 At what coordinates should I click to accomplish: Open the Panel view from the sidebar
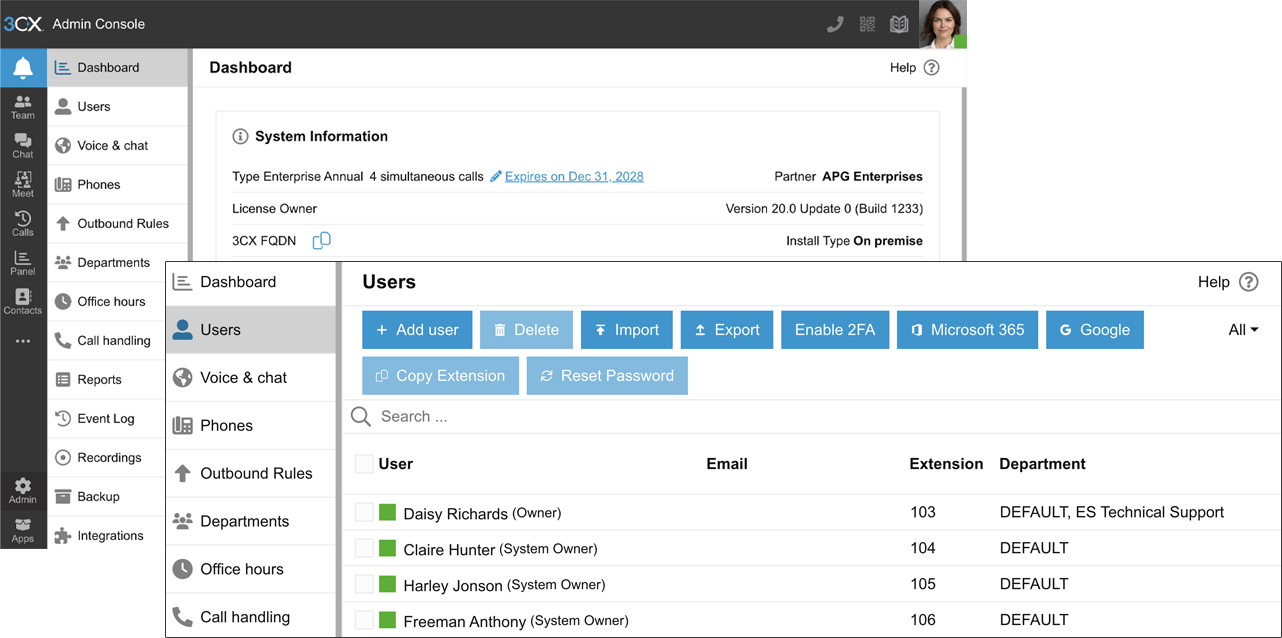(22, 262)
